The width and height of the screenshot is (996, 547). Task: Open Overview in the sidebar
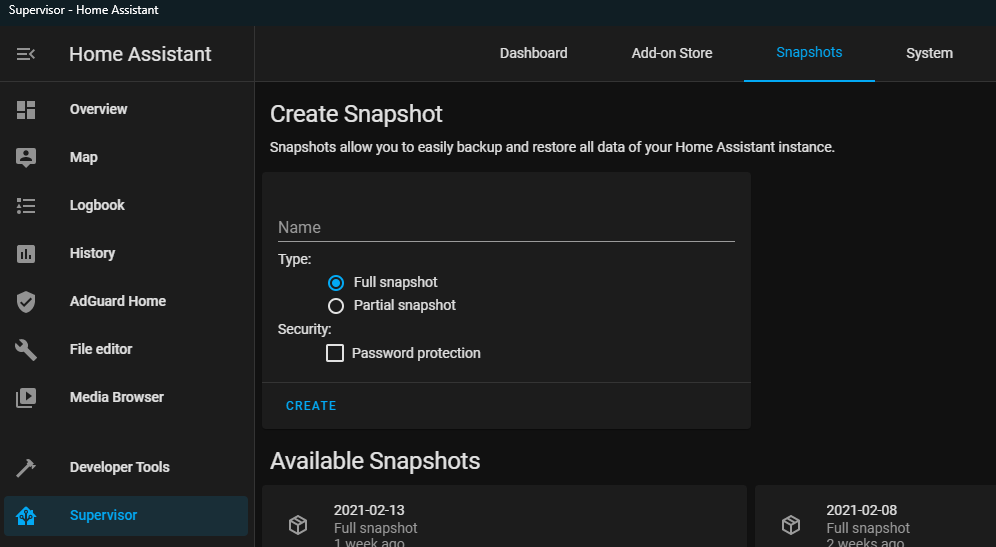pos(126,109)
